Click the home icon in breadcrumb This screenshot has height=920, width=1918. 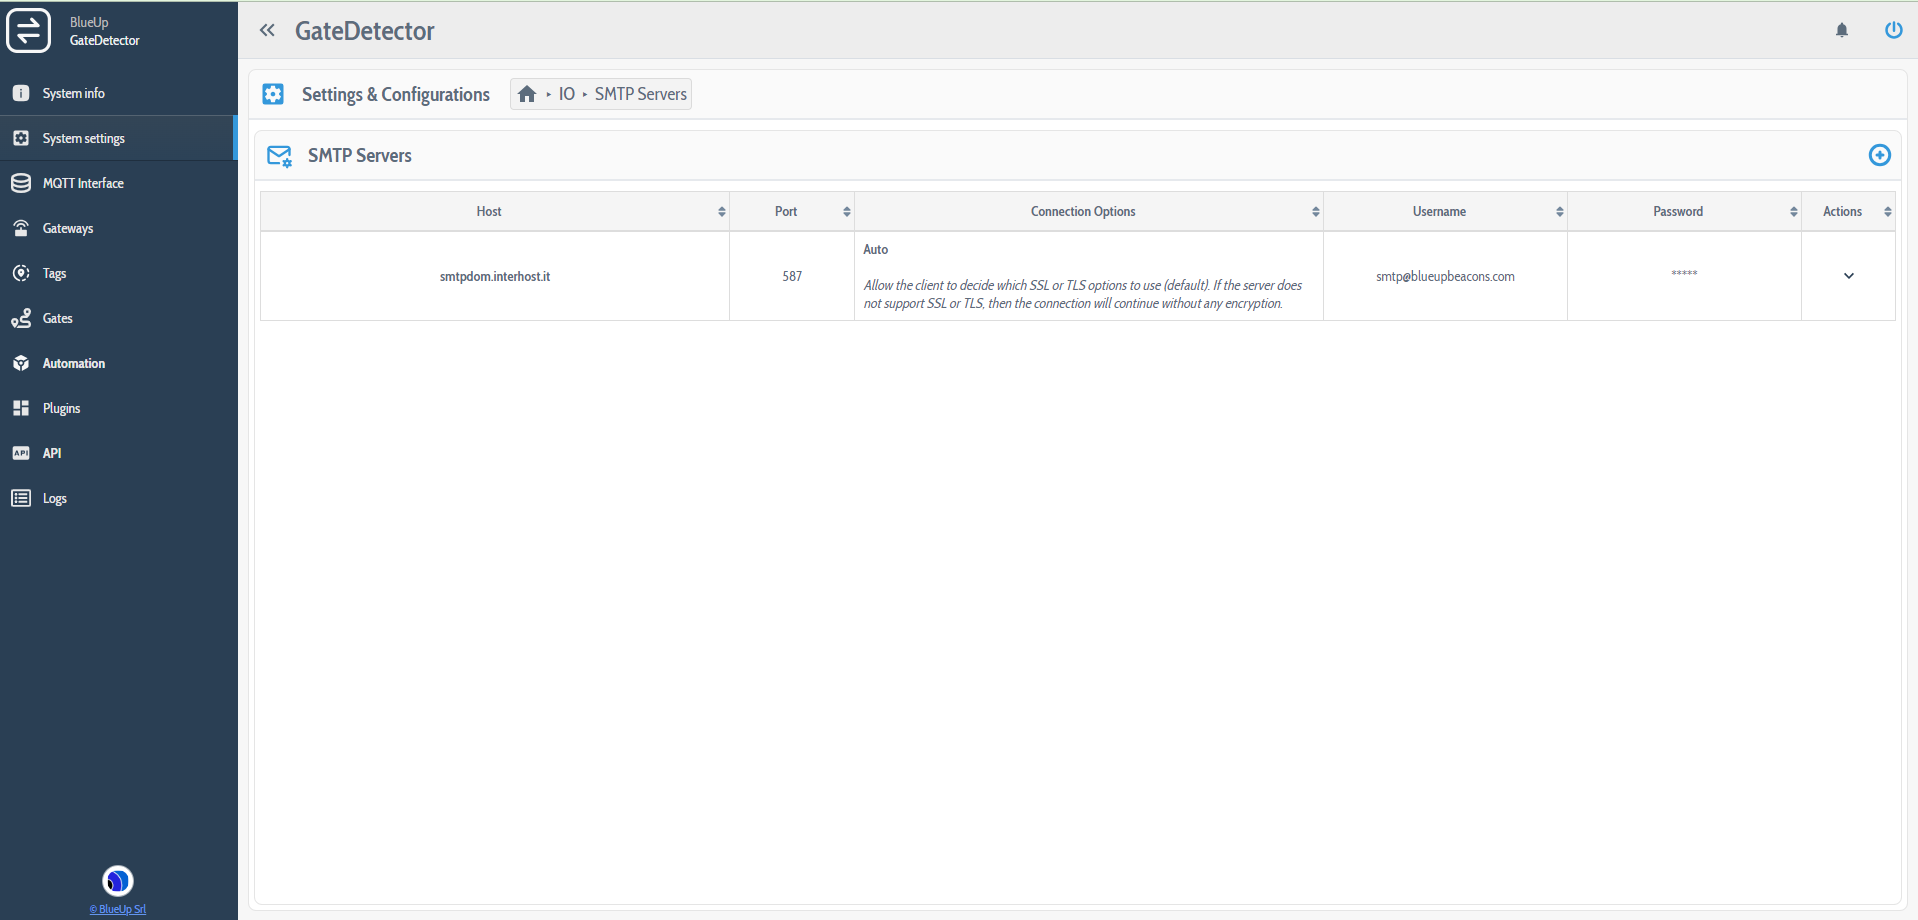(528, 93)
